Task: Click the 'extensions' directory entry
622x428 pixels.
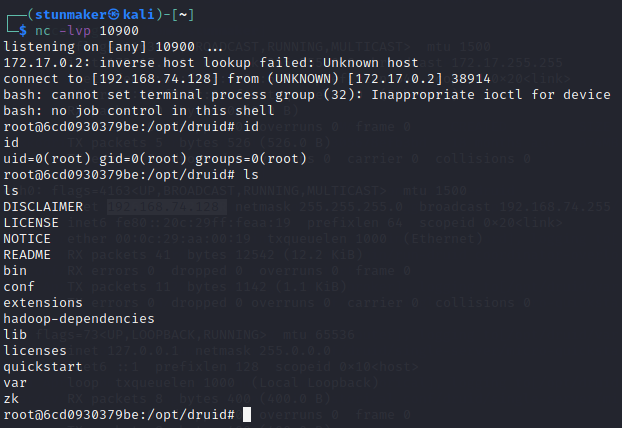Action: click(x=43, y=302)
